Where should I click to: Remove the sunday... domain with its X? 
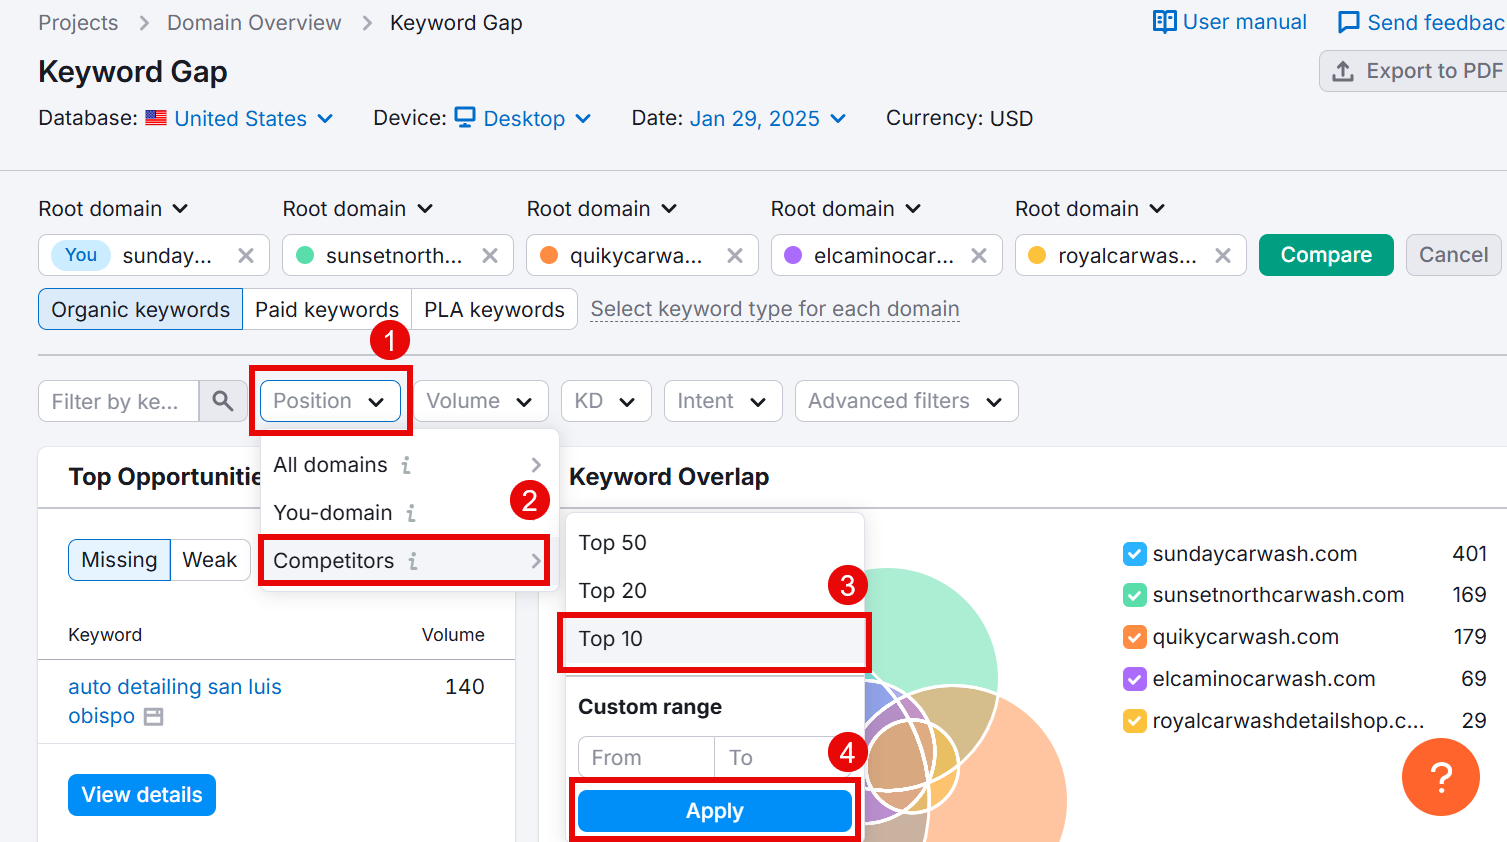[246, 255]
